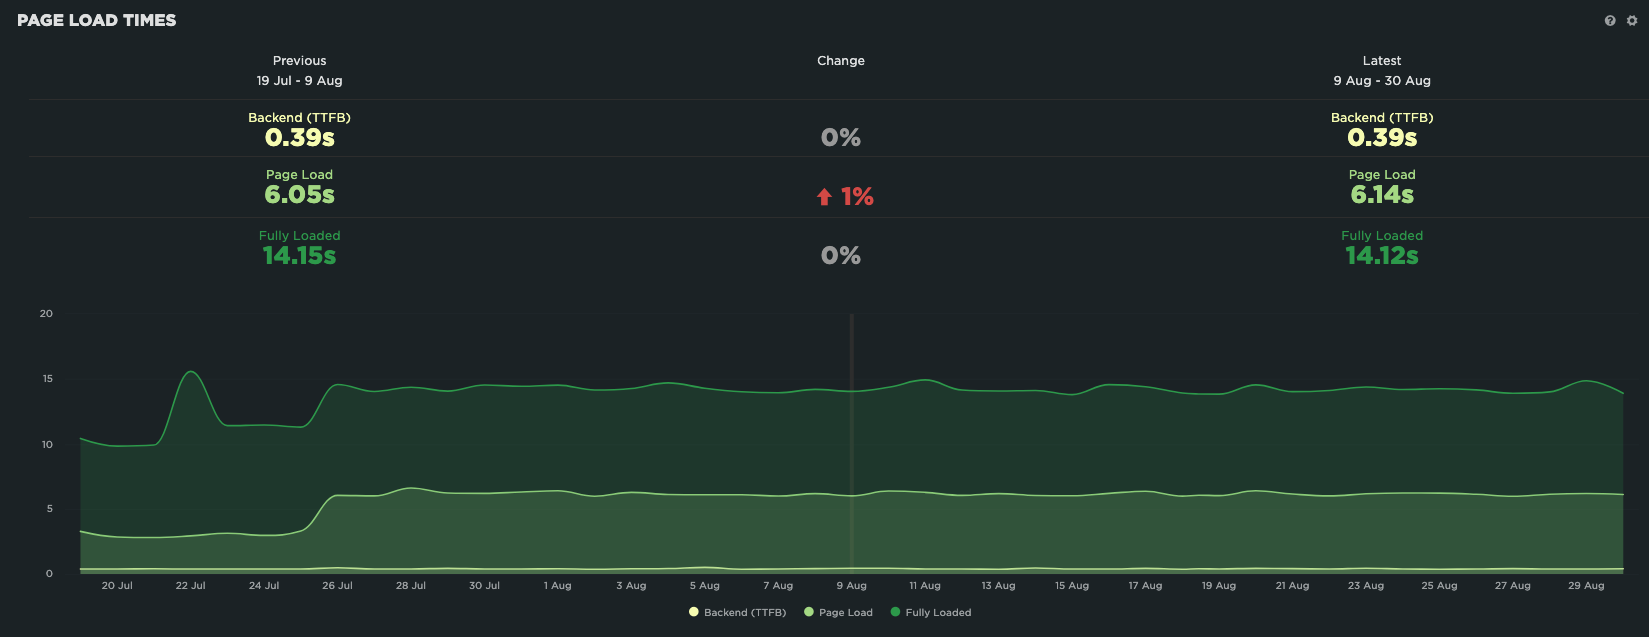Click the dark green Fully Loaded legend dot

click(895, 612)
